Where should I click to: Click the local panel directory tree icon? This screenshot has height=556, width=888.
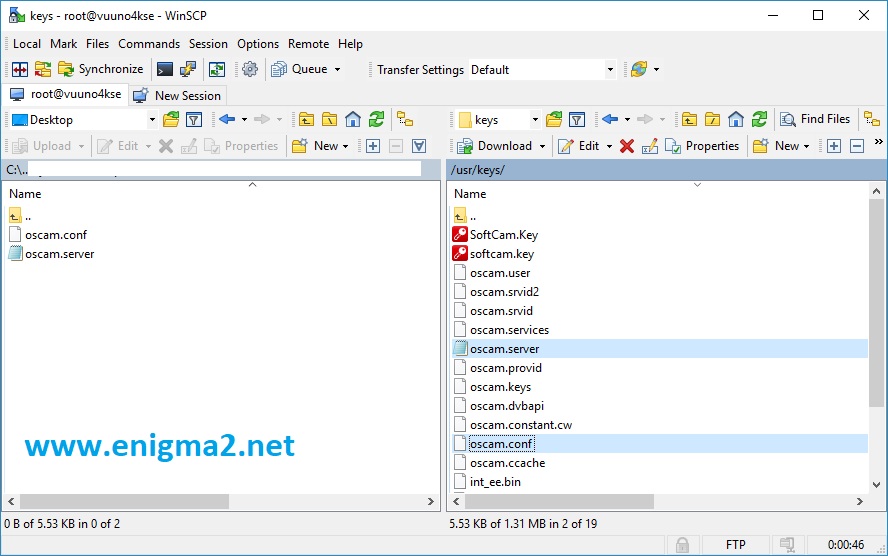(x=405, y=119)
